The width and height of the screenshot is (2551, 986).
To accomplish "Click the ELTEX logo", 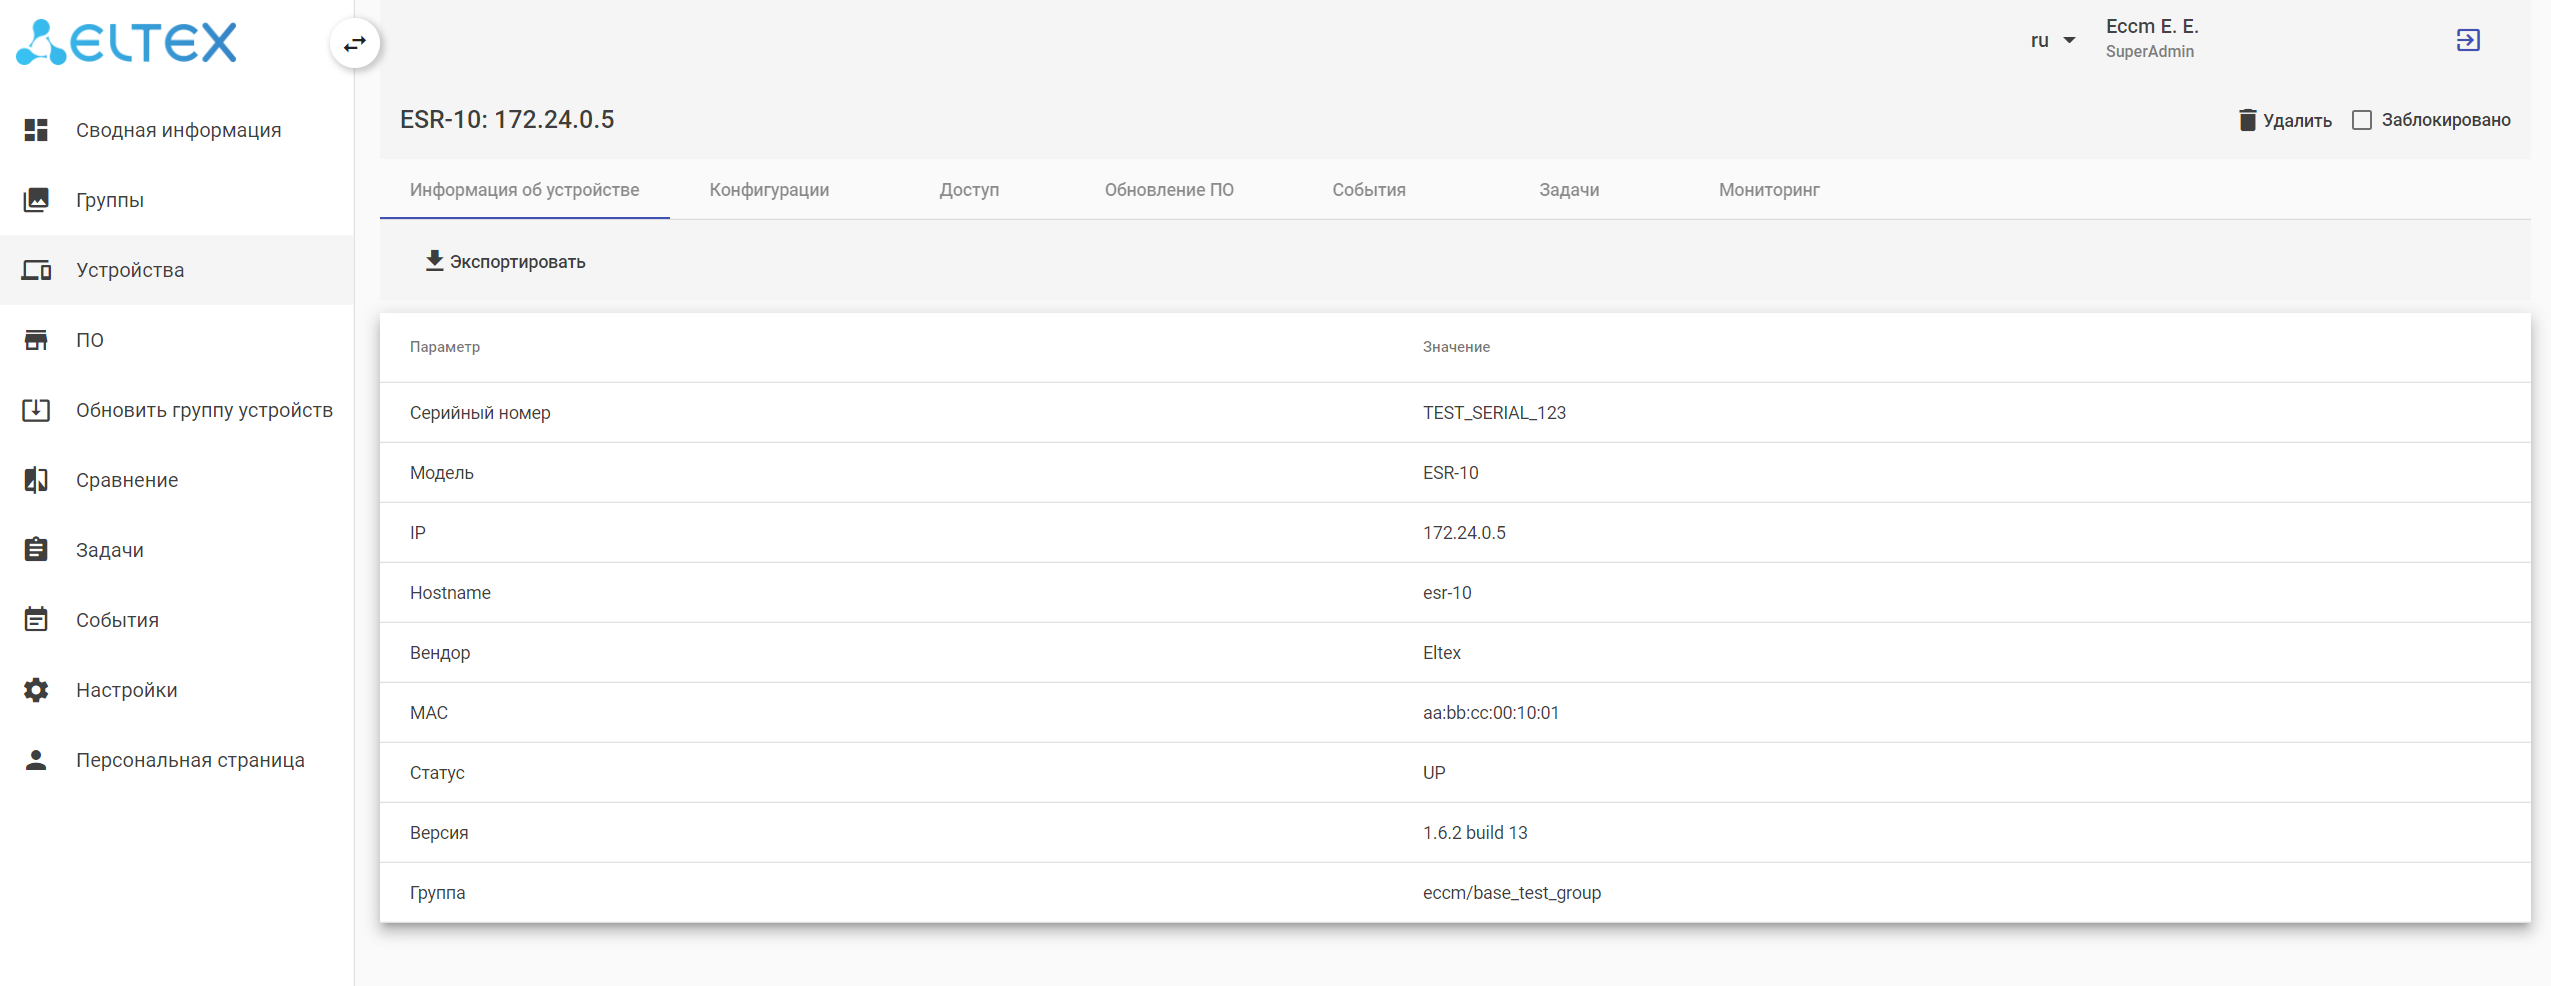I will [x=127, y=42].
